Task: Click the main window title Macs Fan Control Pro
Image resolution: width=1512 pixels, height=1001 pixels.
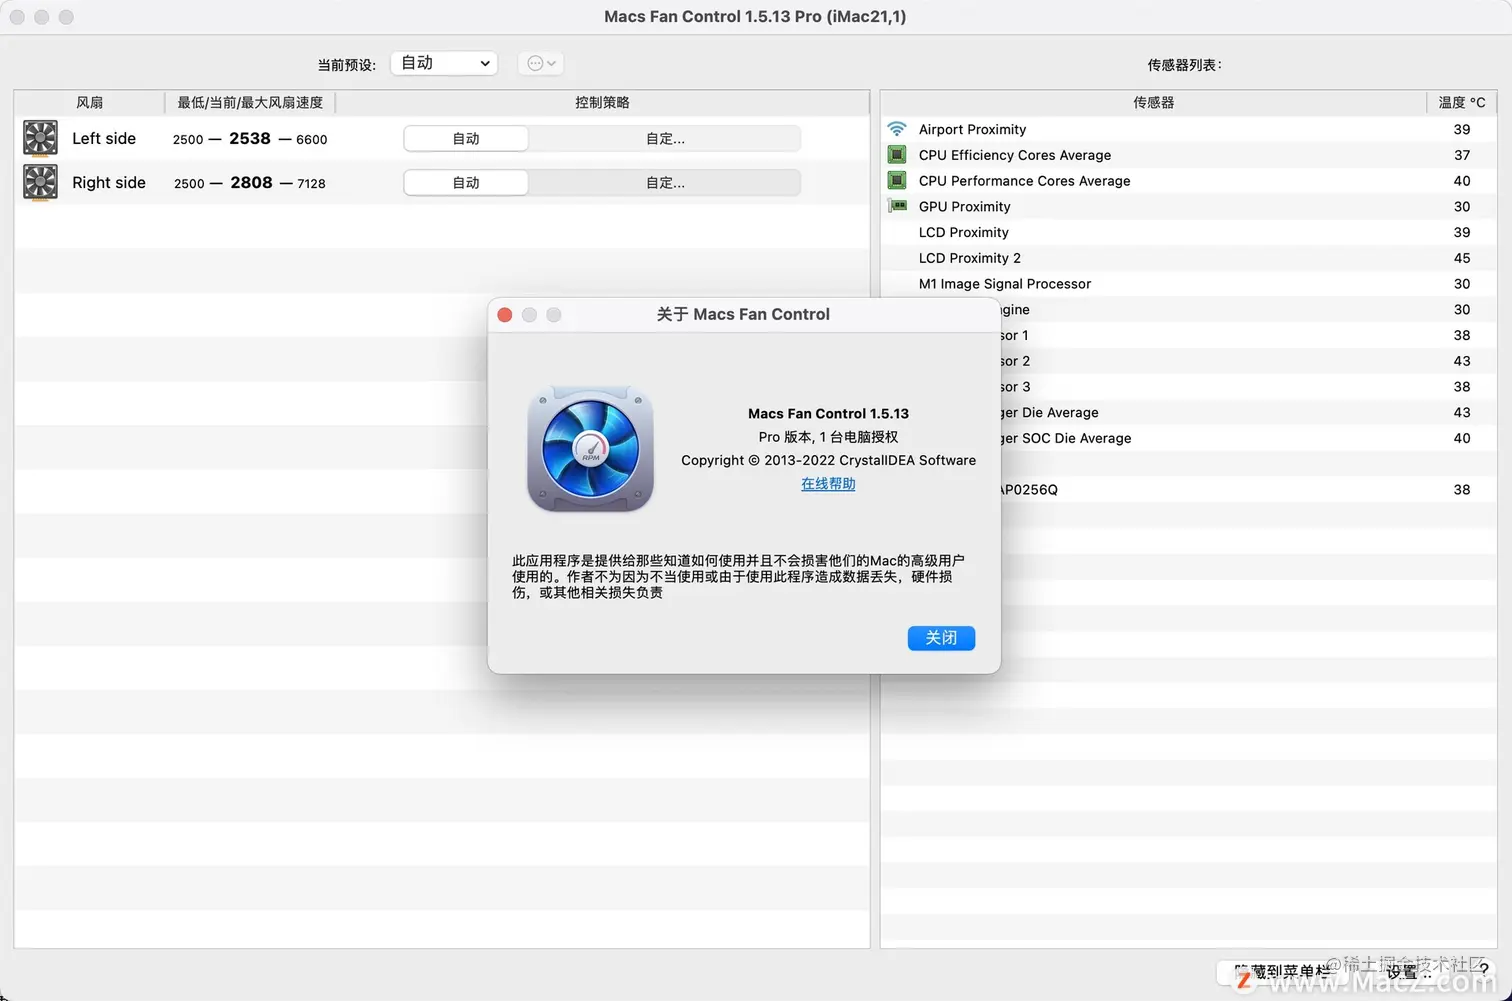Action: [755, 16]
